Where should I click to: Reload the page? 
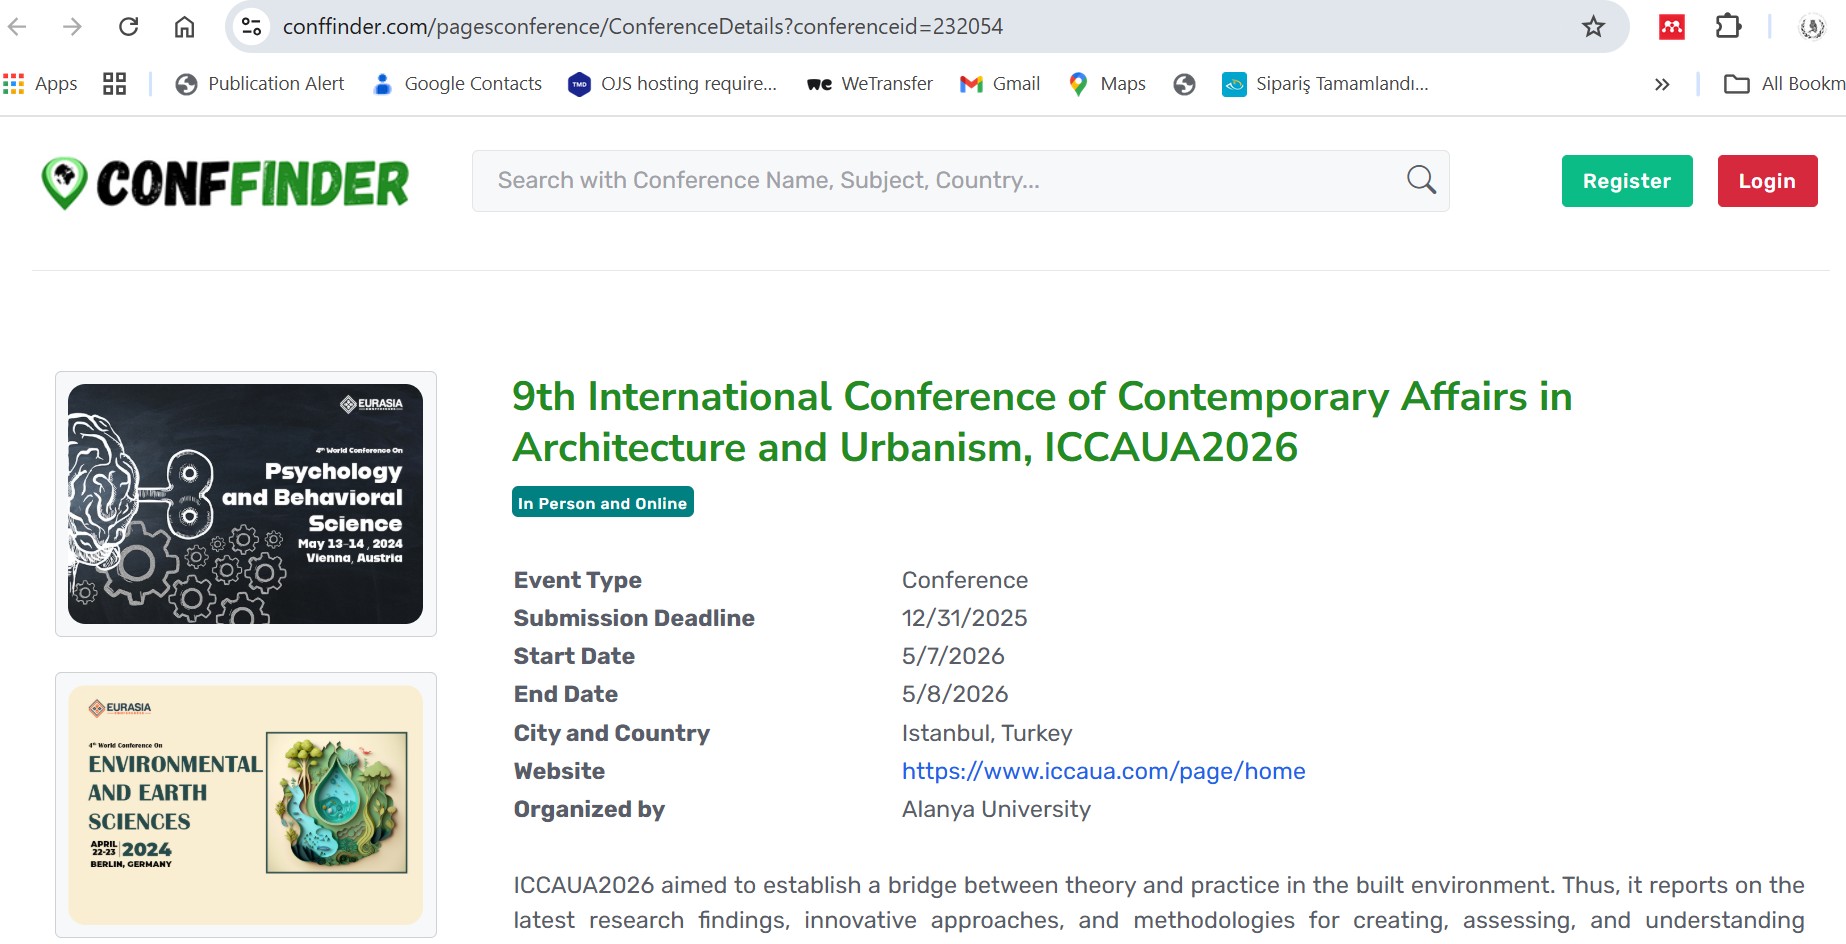[x=128, y=27]
